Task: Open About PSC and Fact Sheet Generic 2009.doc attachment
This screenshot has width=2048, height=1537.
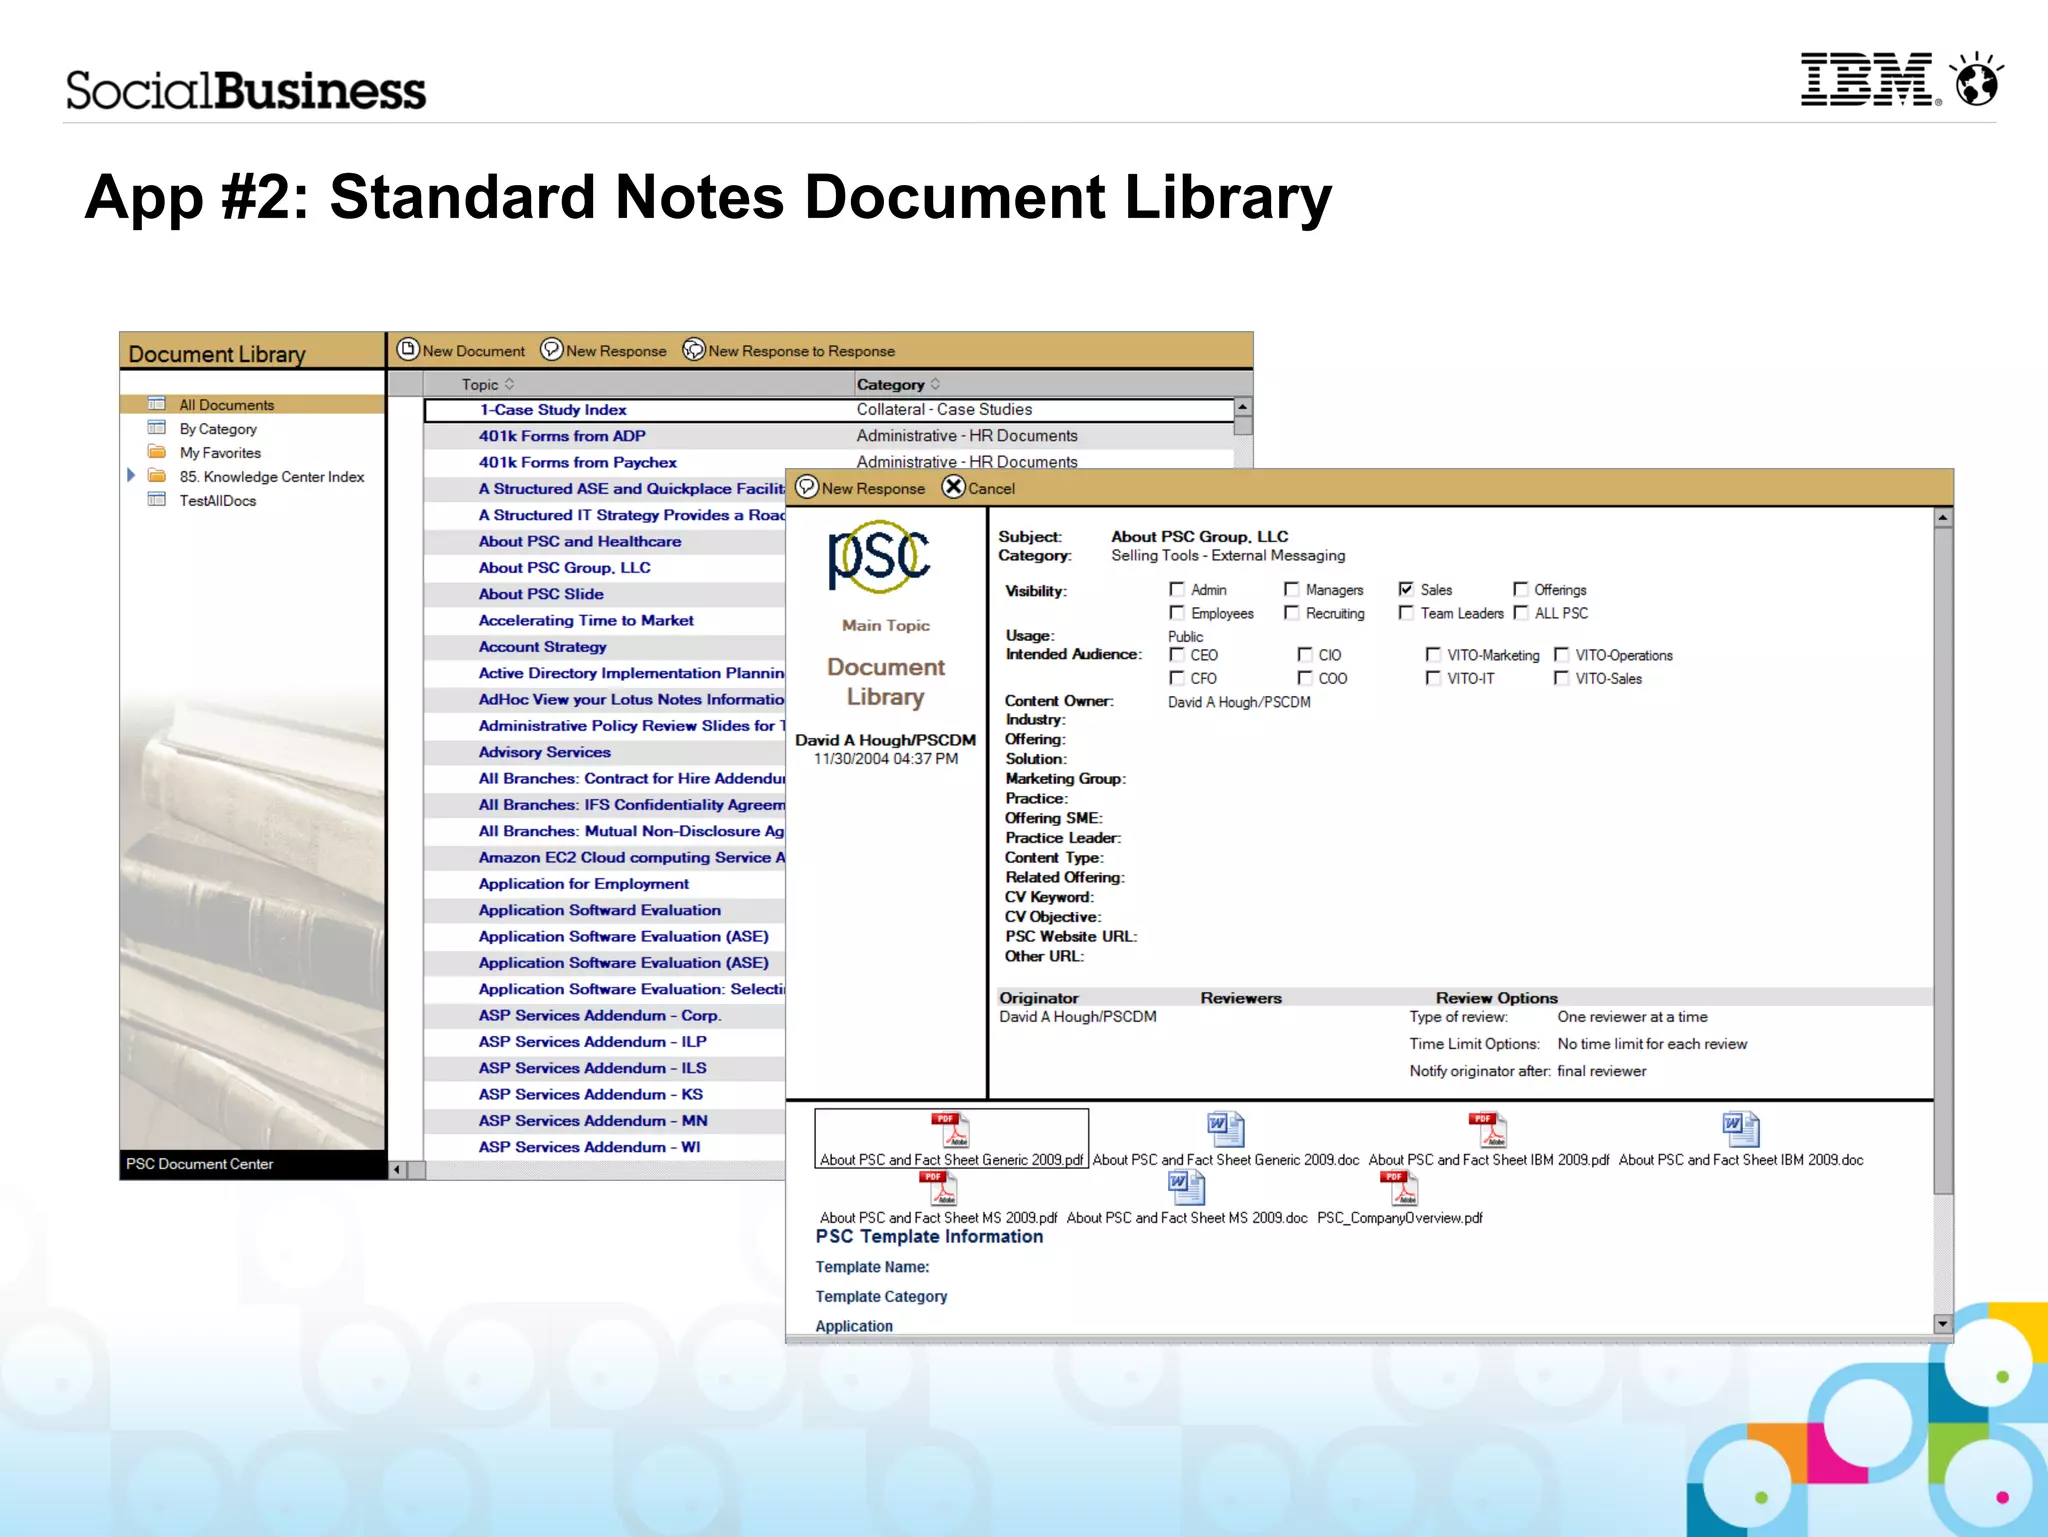Action: click(1225, 1139)
